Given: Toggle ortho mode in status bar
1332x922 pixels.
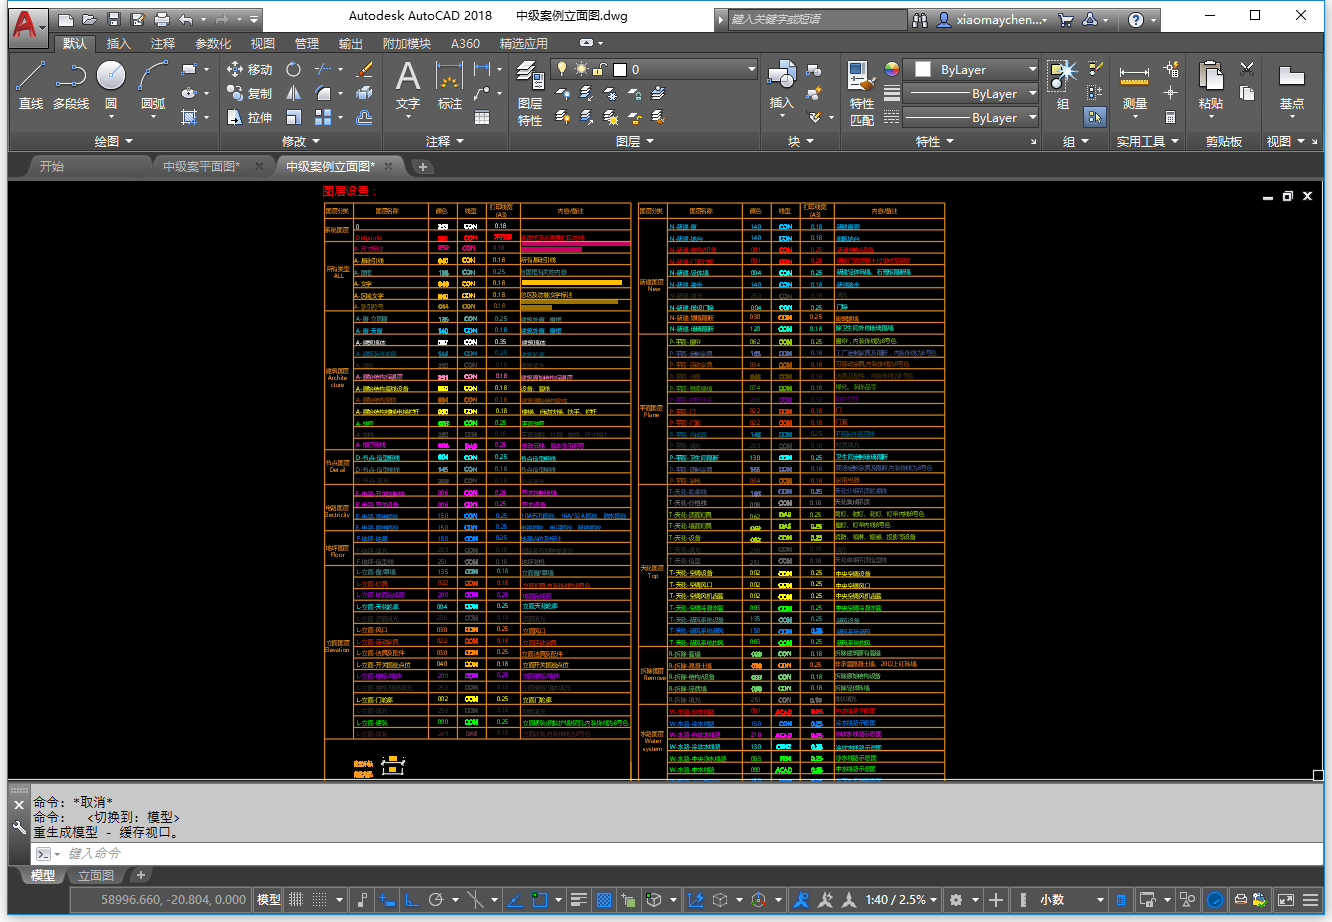Looking at the screenshot, I should click(411, 900).
